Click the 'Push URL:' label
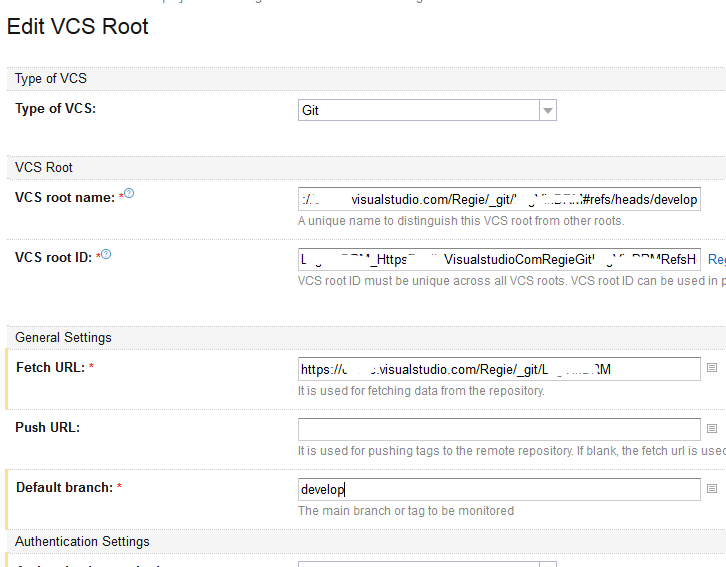726x567 pixels. point(48,428)
